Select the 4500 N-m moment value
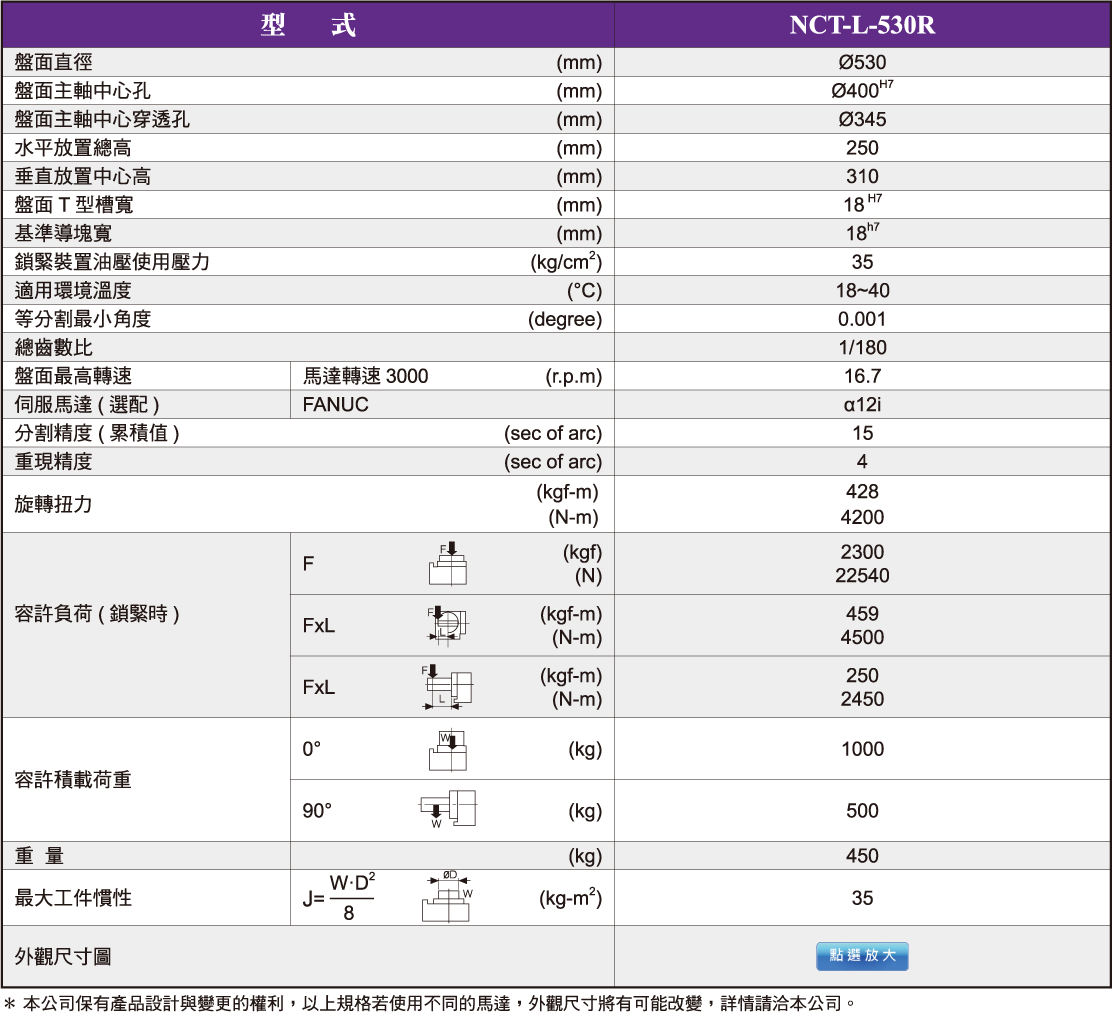 (x=862, y=637)
